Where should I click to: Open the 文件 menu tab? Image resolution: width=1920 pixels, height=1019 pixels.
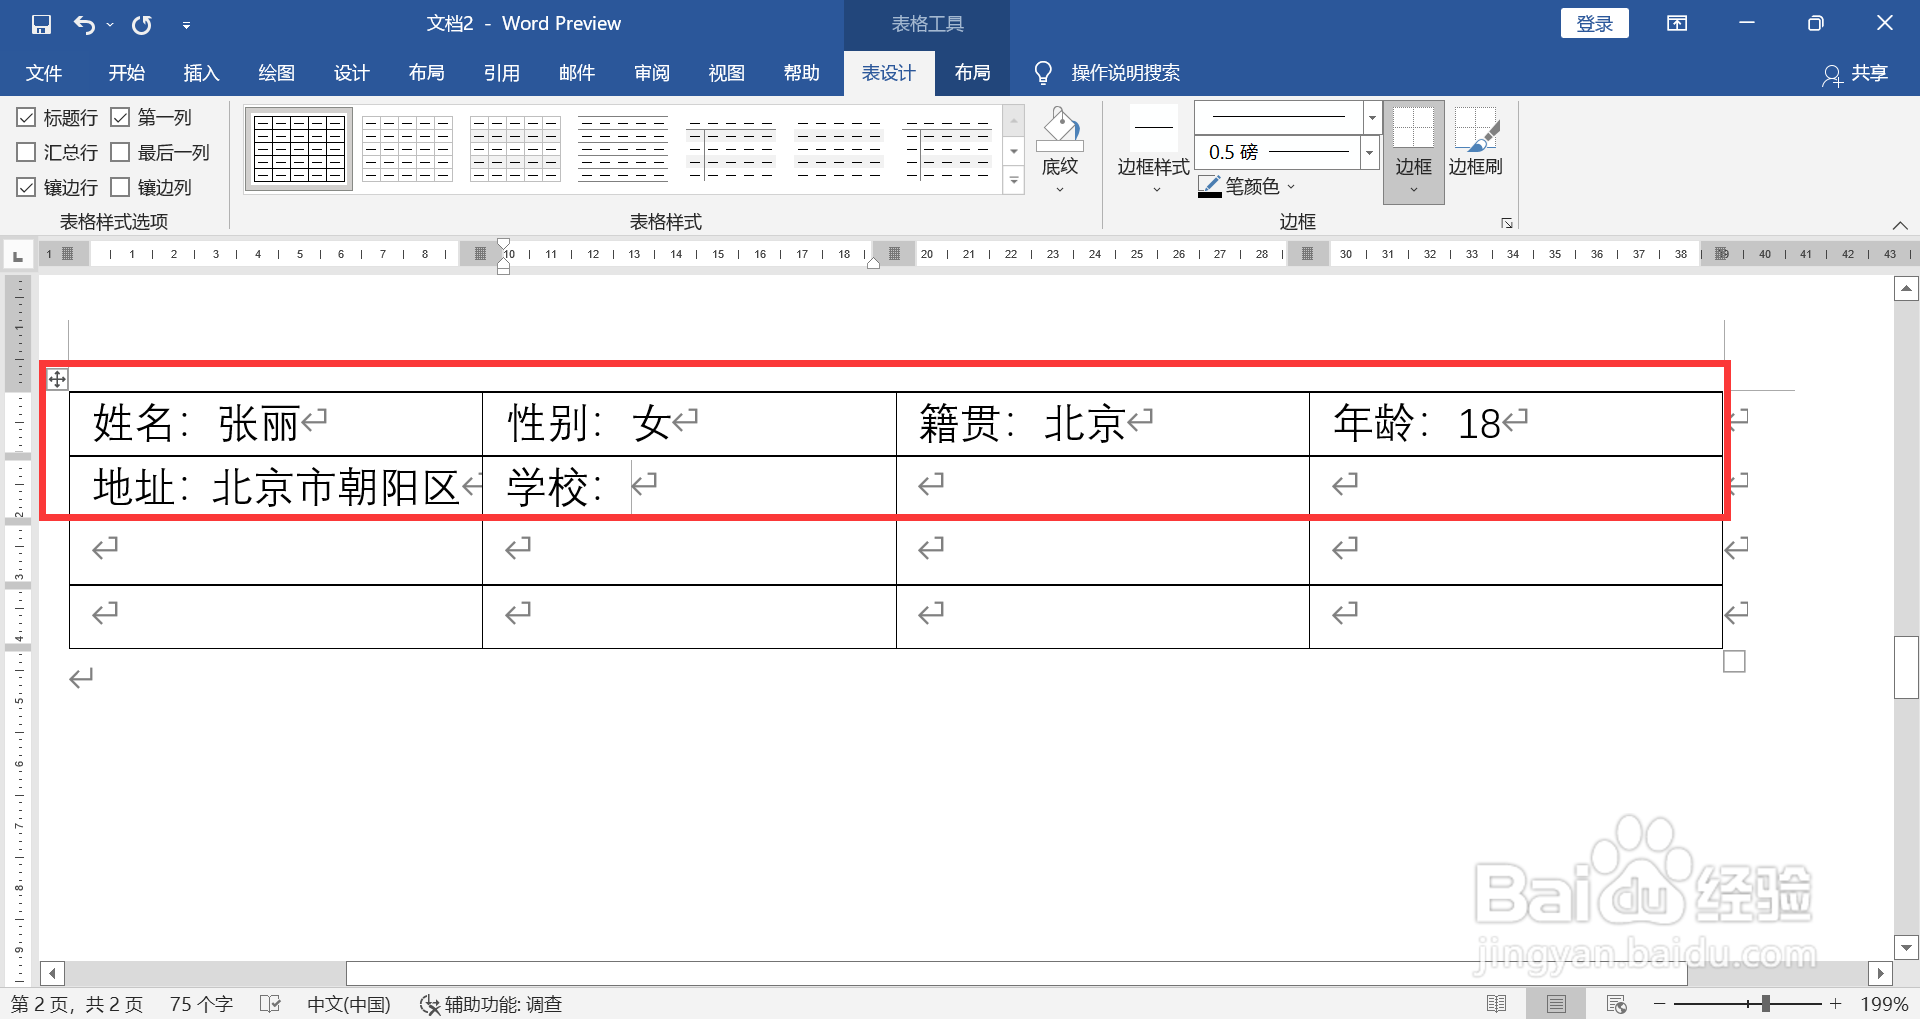[x=43, y=73]
